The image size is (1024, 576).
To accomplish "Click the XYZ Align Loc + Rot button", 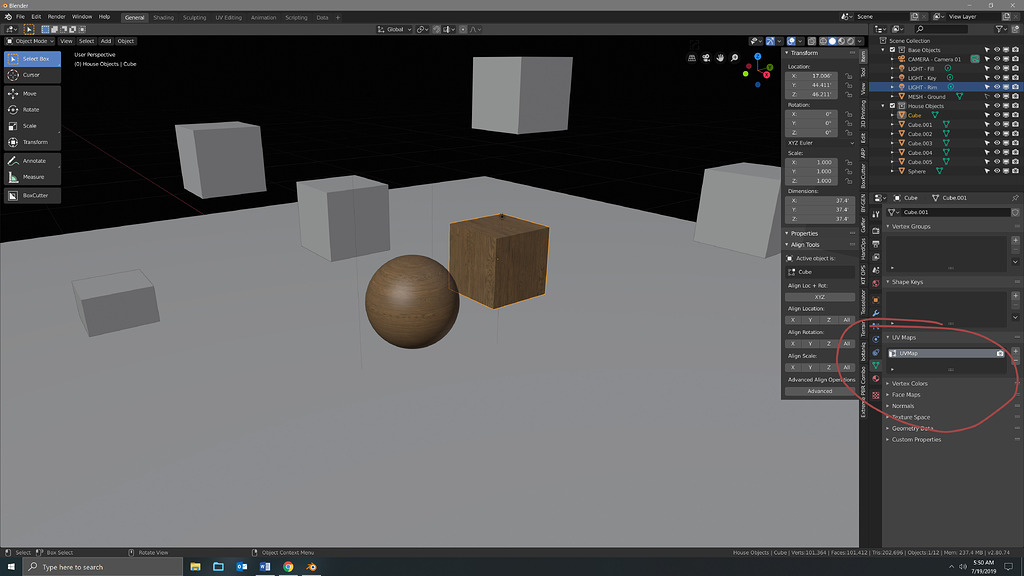I will [x=820, y=297].
